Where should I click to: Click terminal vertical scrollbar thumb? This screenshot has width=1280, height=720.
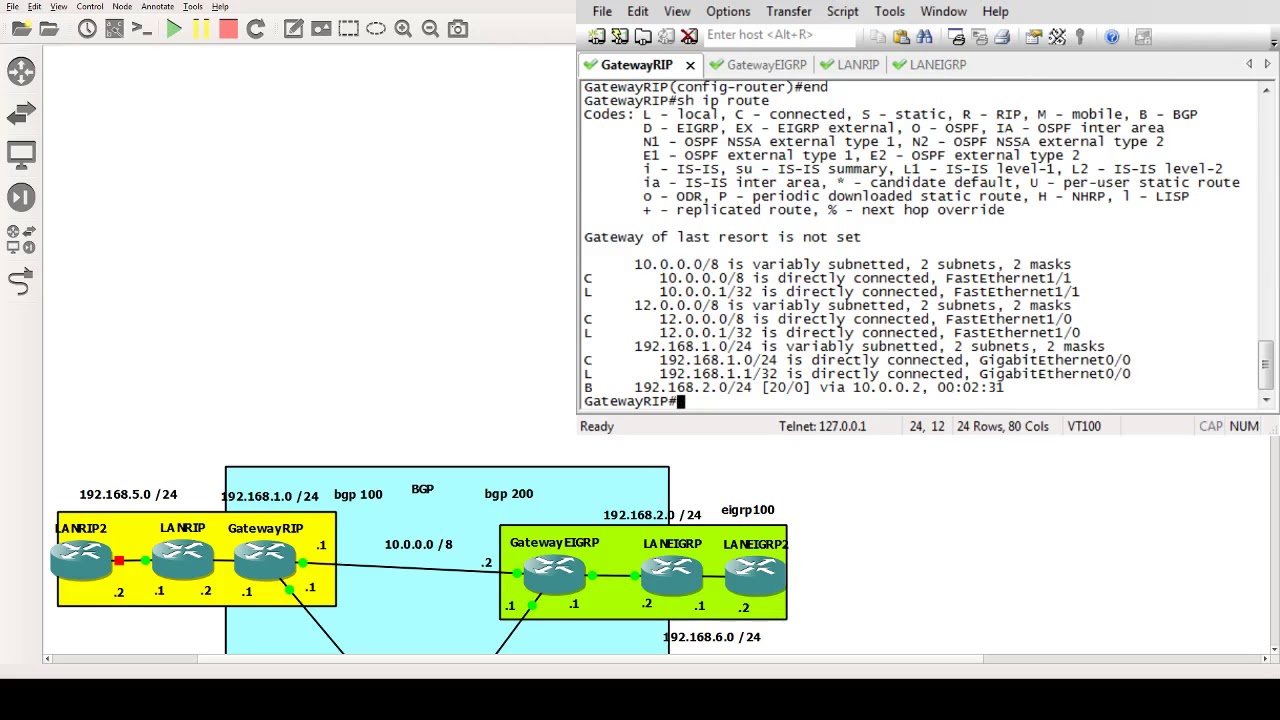(1266, 364)
